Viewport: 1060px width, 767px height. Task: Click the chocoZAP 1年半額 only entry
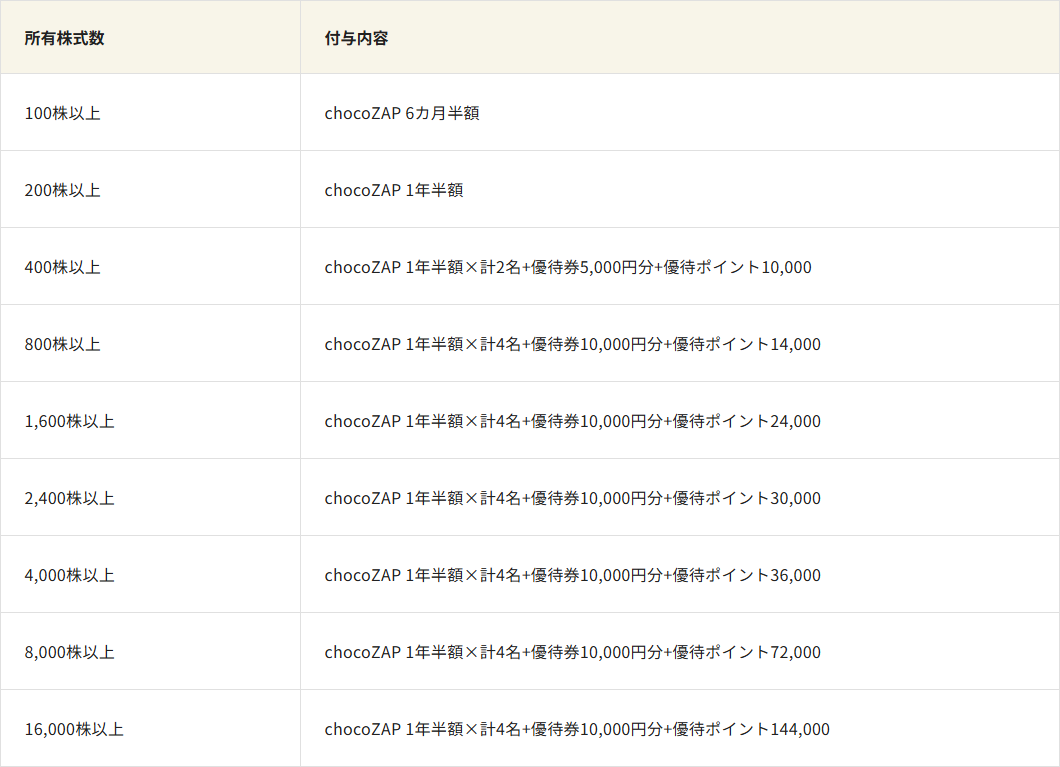point(394,190)
